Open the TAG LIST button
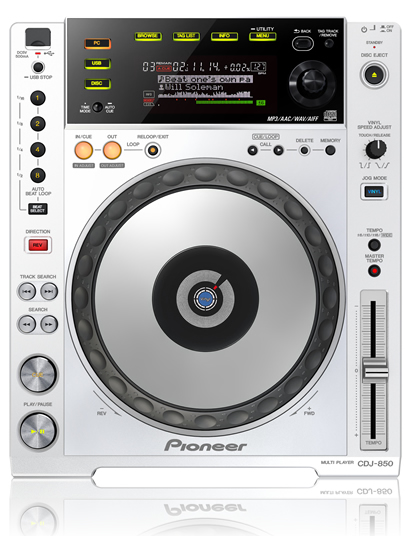411x536 pixels. 186,36
